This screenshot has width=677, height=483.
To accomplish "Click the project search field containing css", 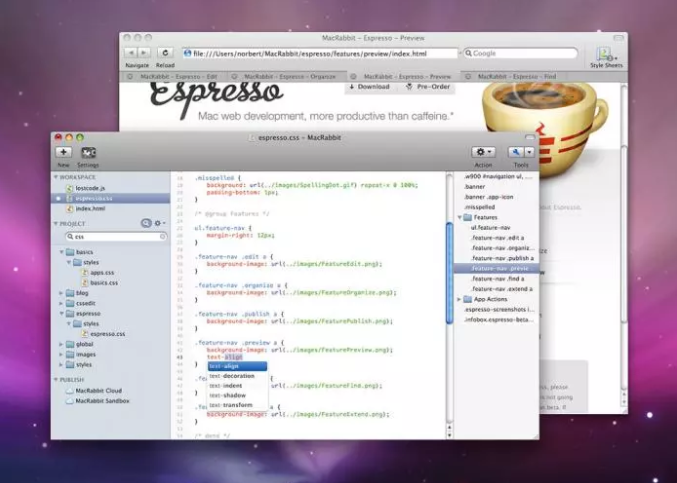I will pyautogui.click(x=116, y=237).
